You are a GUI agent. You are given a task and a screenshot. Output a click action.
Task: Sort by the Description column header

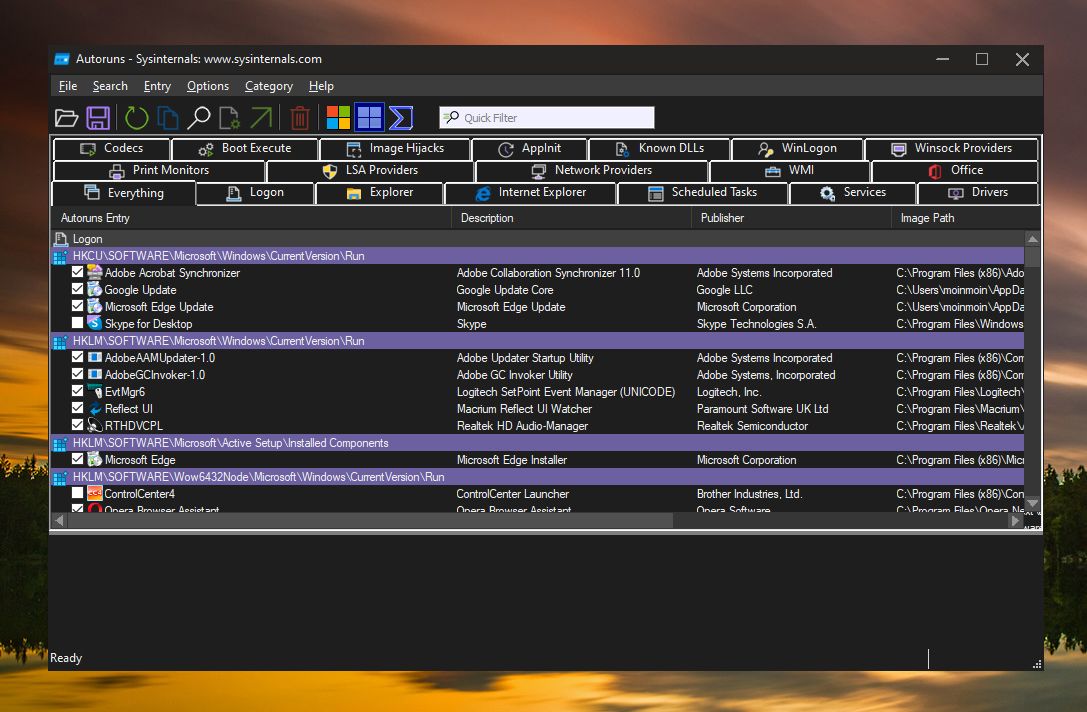(x=571, y=218)
